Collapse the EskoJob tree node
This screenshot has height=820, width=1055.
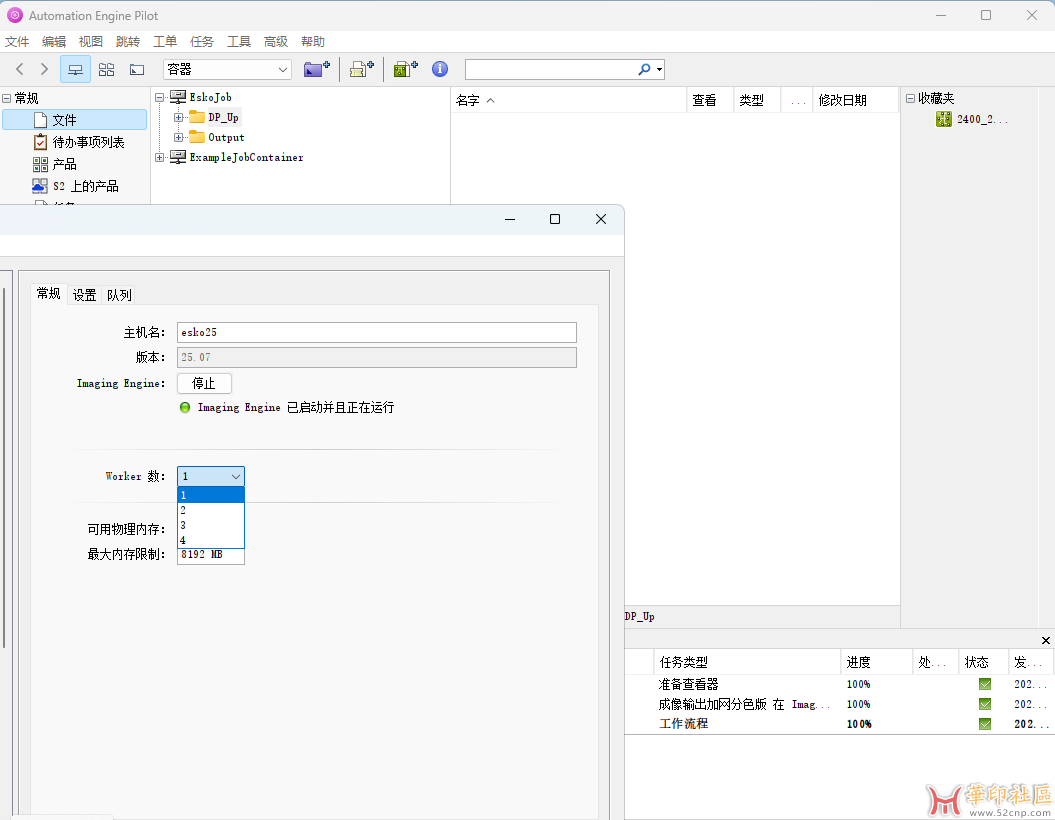point(159,98)
